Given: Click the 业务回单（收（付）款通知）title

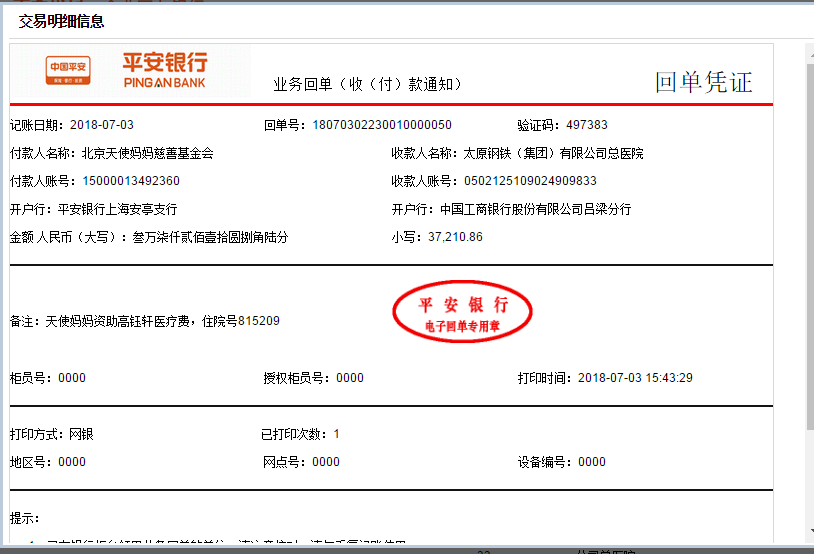Looking at the screenshot, I should coord(368,84).
